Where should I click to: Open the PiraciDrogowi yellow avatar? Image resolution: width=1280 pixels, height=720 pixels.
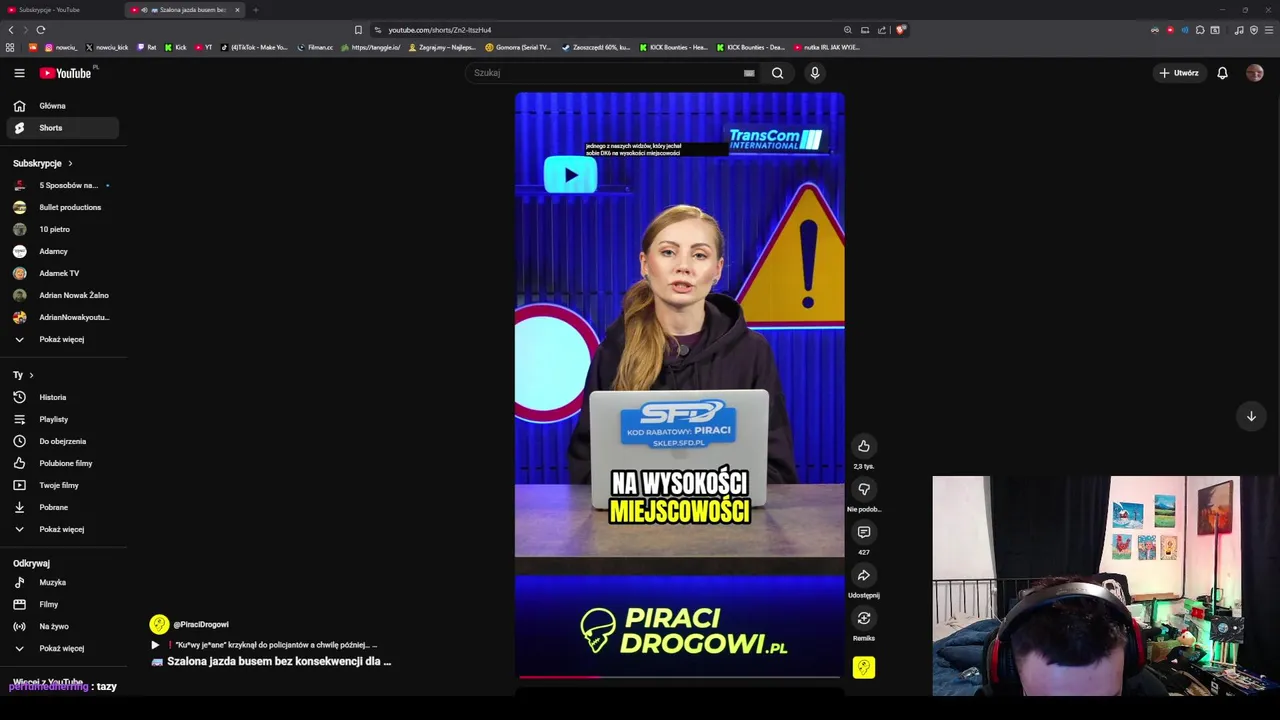[x=158, y=624]
